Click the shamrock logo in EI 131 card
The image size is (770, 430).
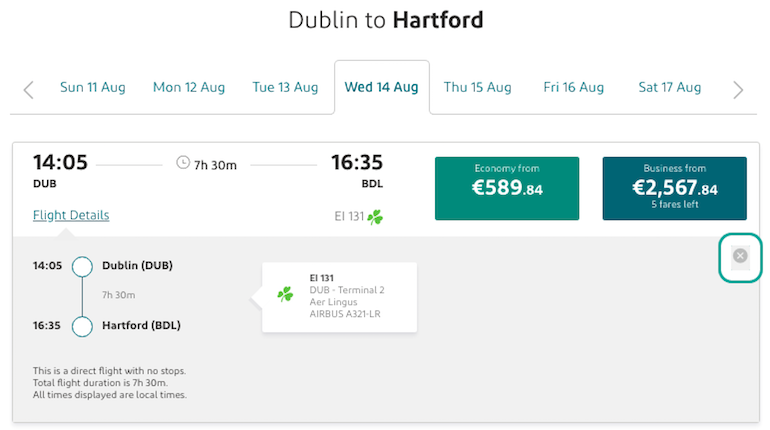coord(285,295)
